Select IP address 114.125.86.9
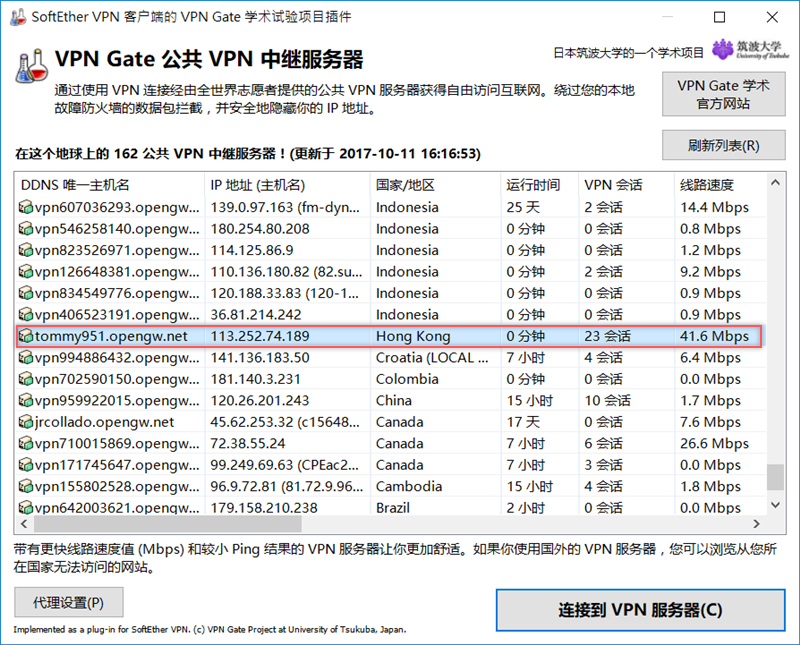The height and width of the screenshot is (645, 800). tap(252, 250)
